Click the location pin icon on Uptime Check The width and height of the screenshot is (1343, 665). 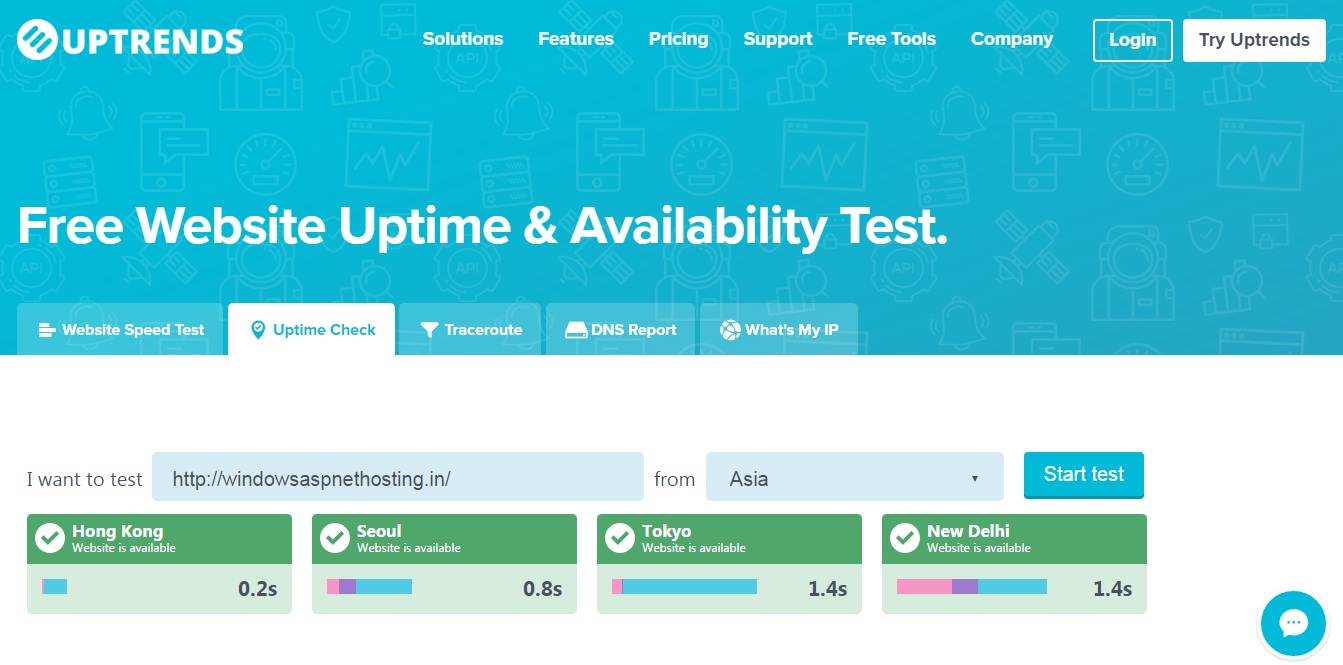pyautogui.click(x=258, y=329)
